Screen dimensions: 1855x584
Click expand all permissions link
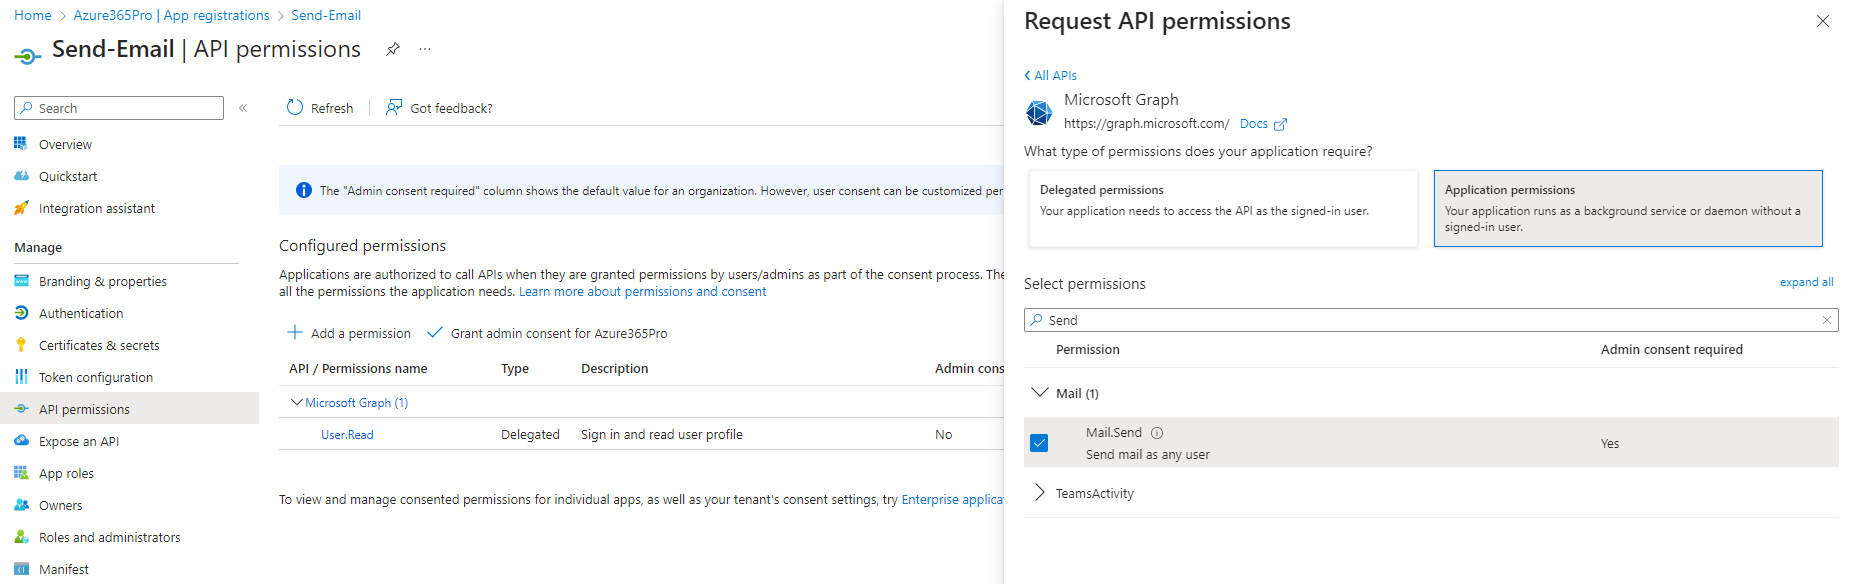click(1806, 282)
